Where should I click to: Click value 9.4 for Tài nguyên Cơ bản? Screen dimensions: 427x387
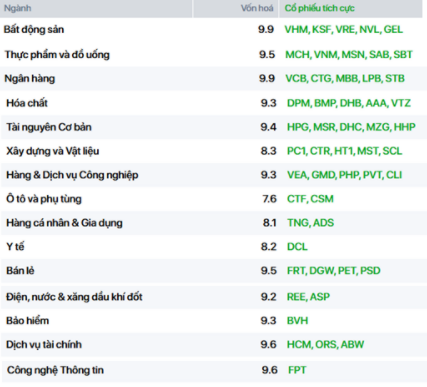[269, 127]
